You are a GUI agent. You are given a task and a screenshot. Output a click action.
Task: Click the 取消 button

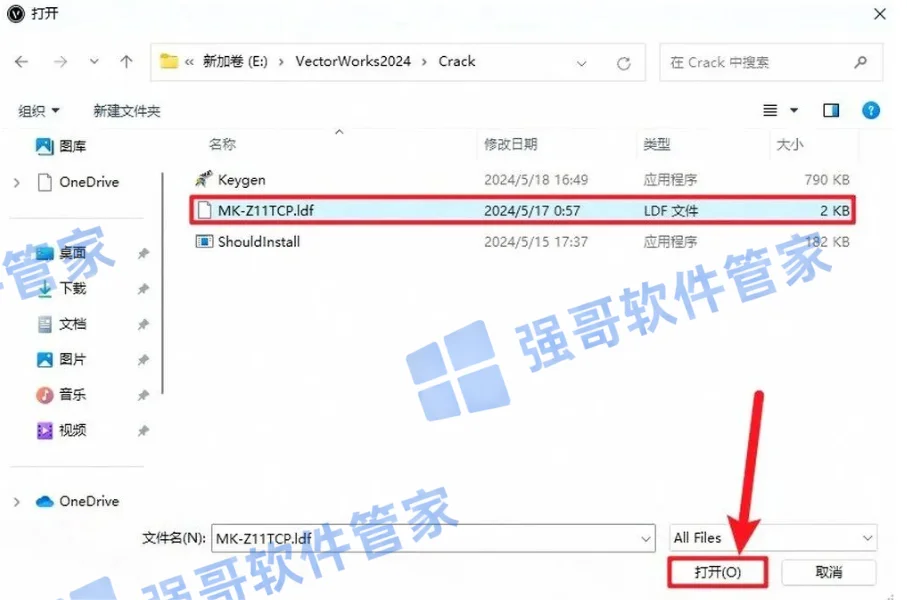[x=828, y=572]
